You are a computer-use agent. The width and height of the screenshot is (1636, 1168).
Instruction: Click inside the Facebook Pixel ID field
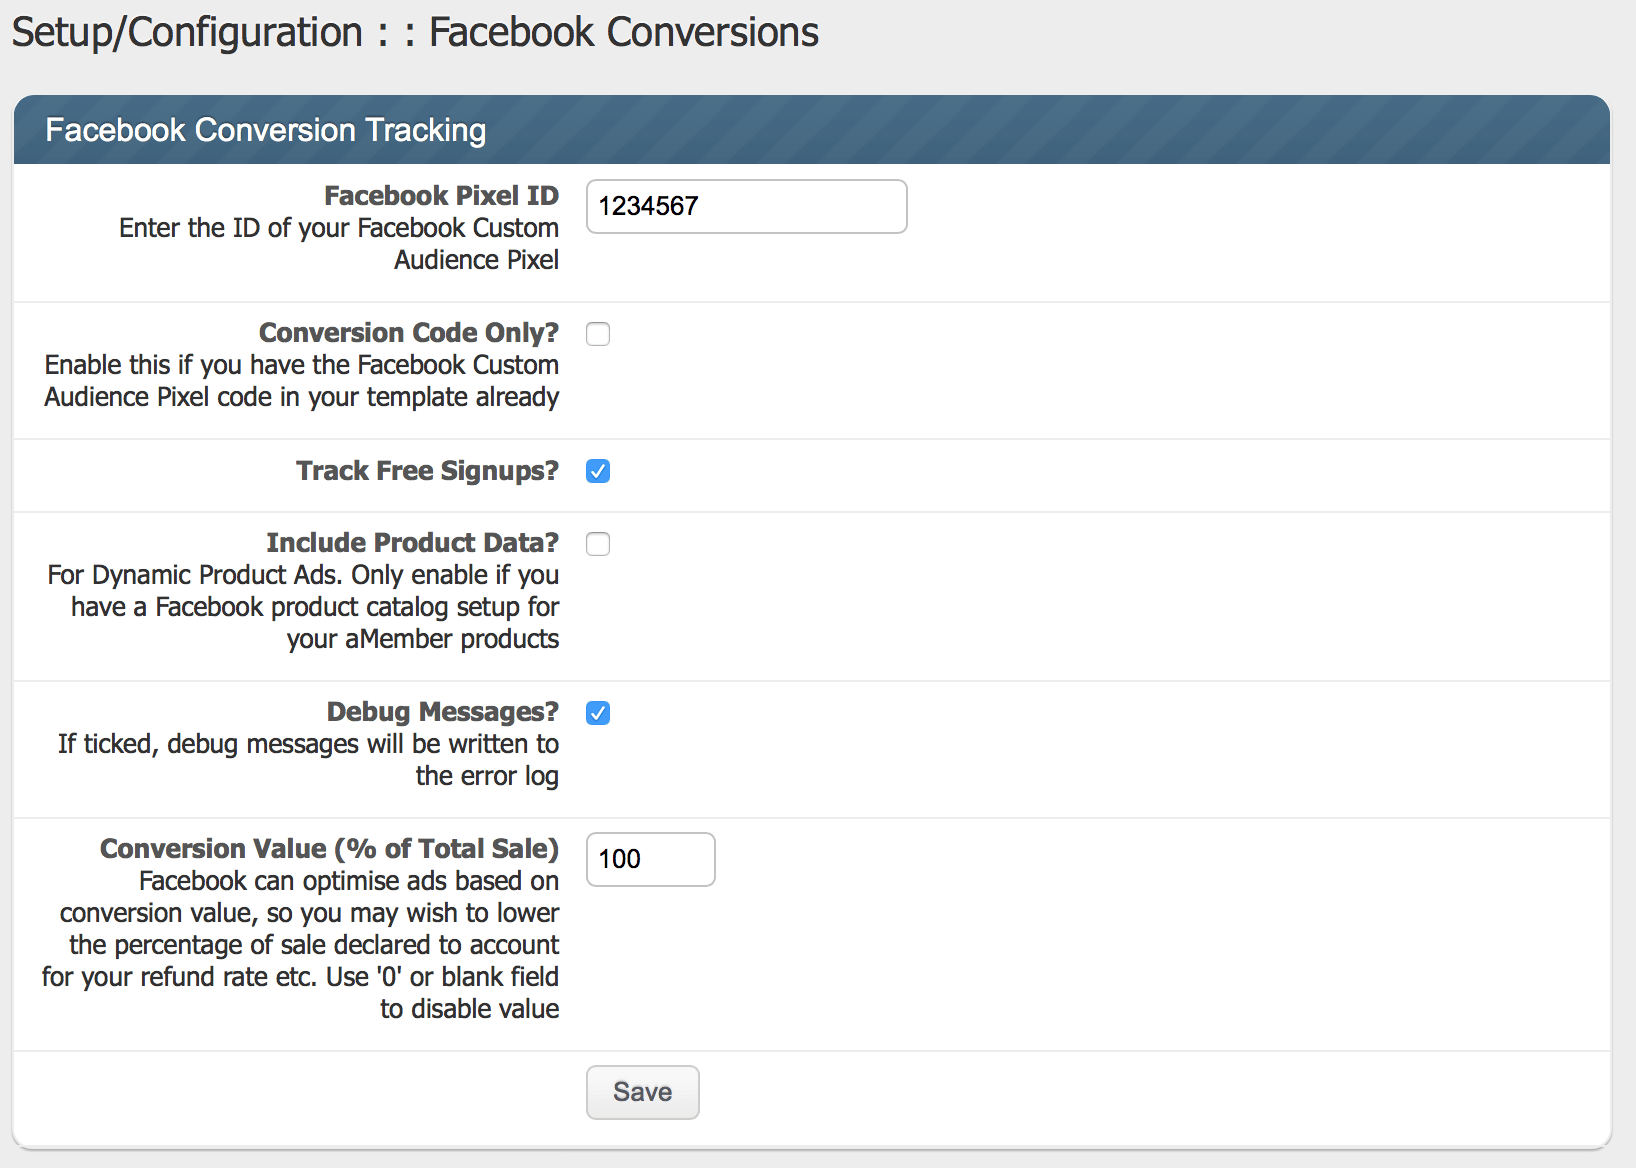pyautogui.click(x=746, y=206)
